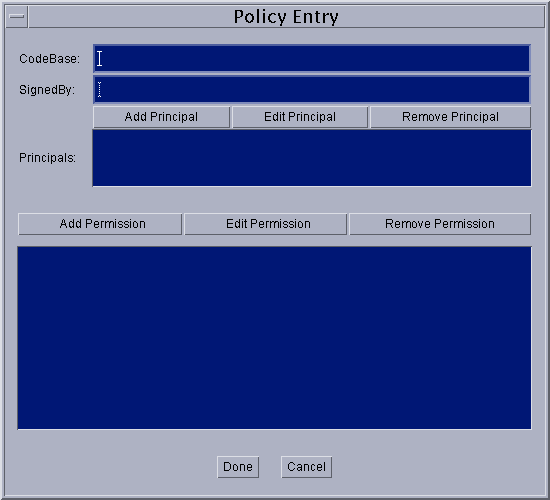Dismiss the dialog with Cancel
The width and height of the screenshot is (550, 500).
pyautogui.click(x=306, y=467)
